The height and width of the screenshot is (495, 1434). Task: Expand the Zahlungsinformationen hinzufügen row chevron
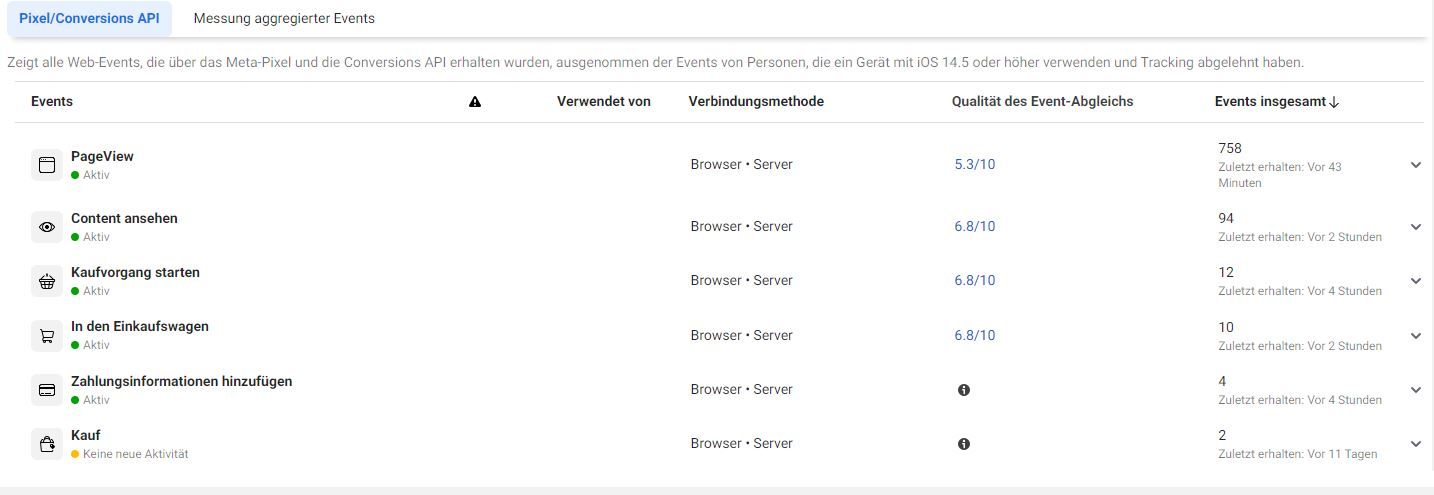click(x=1416, y=390)
